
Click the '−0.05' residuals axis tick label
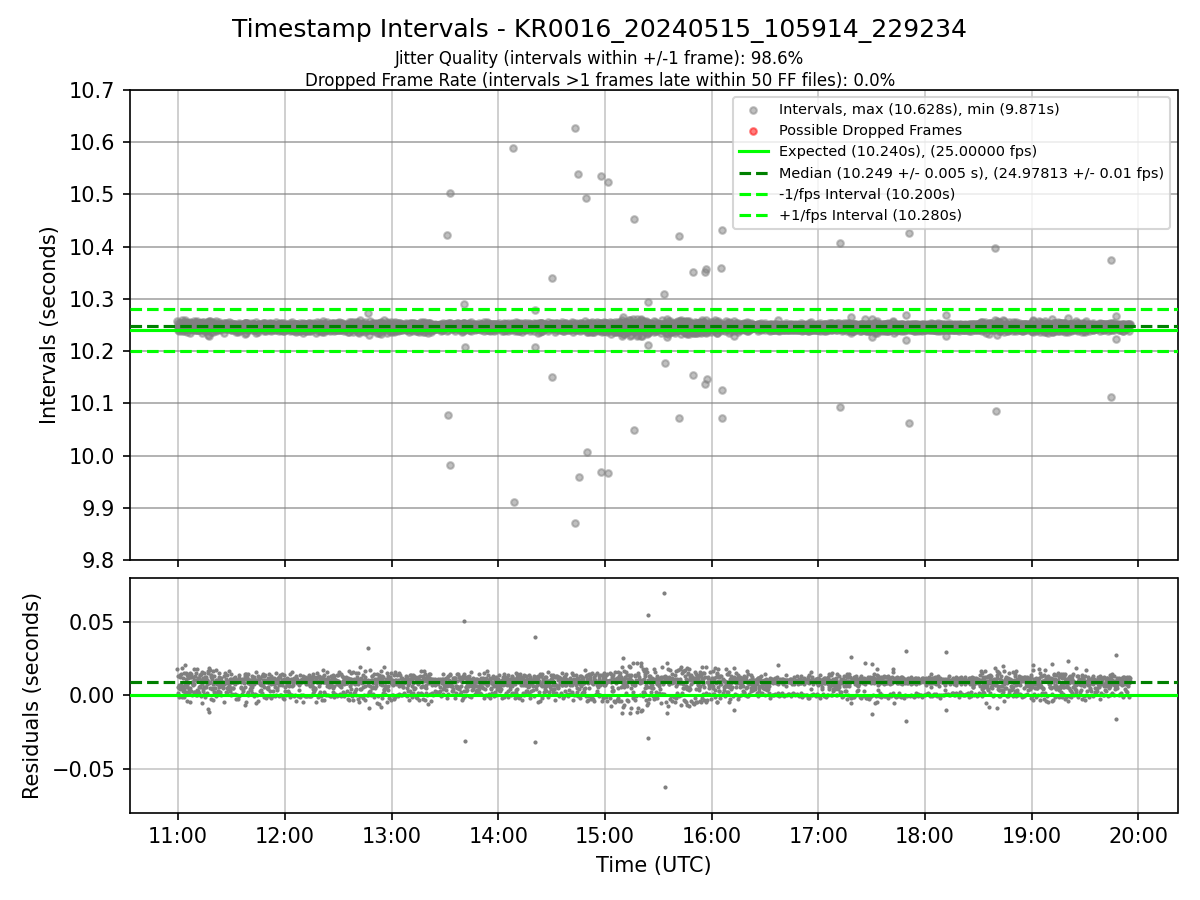86,769
